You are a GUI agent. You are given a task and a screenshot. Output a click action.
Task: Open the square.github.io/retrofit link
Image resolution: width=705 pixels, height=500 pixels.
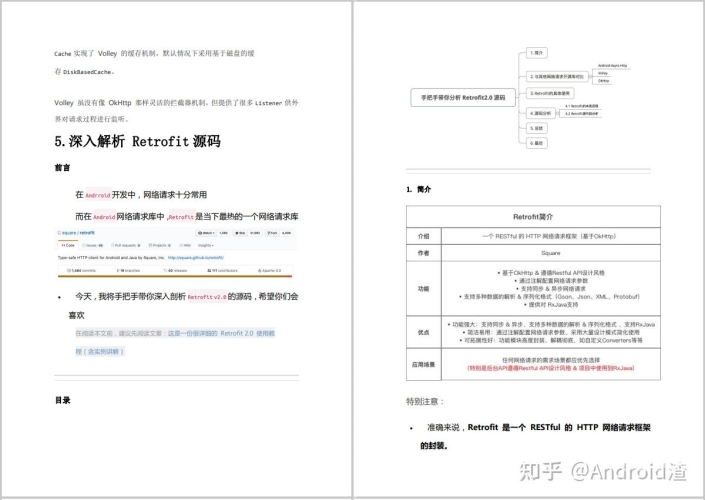(x=196, y=258)
